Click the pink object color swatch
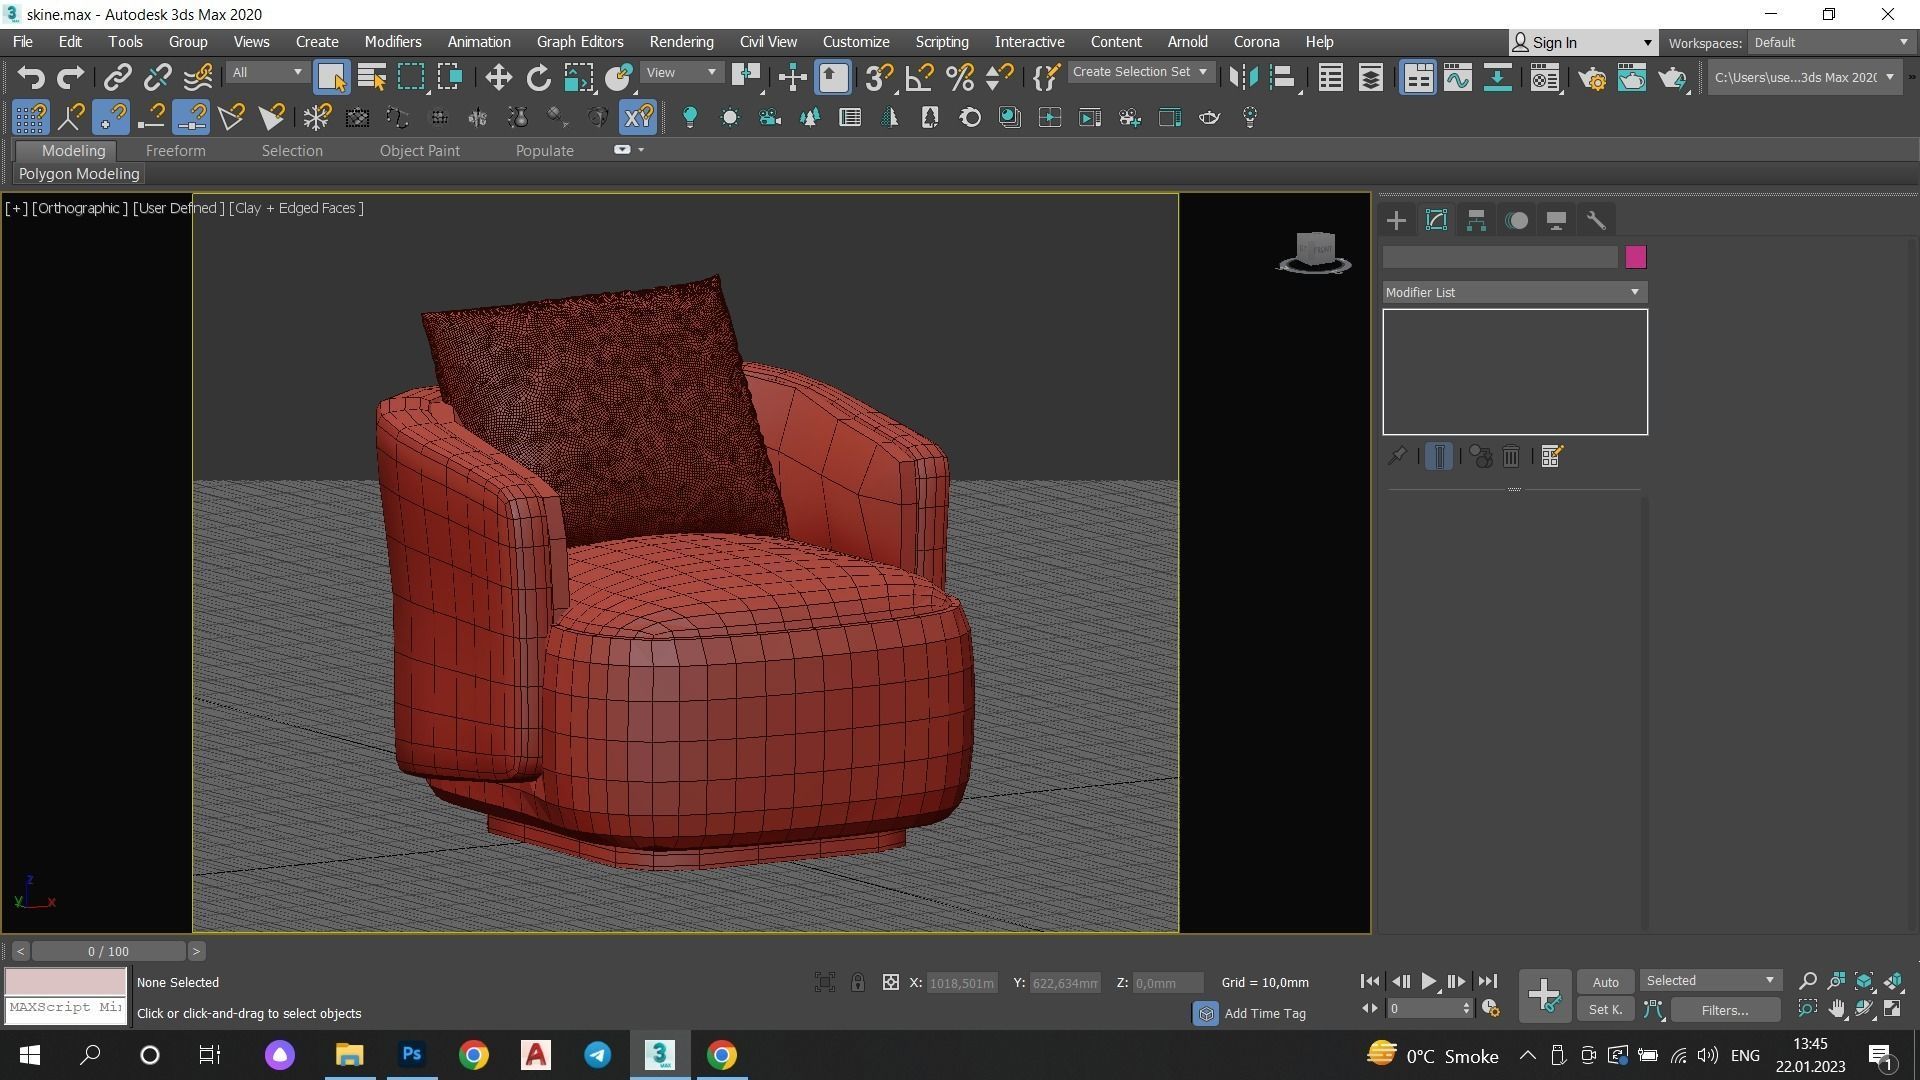The width and height of the screenshot is (1920, 1080). tap(1636, 258)
